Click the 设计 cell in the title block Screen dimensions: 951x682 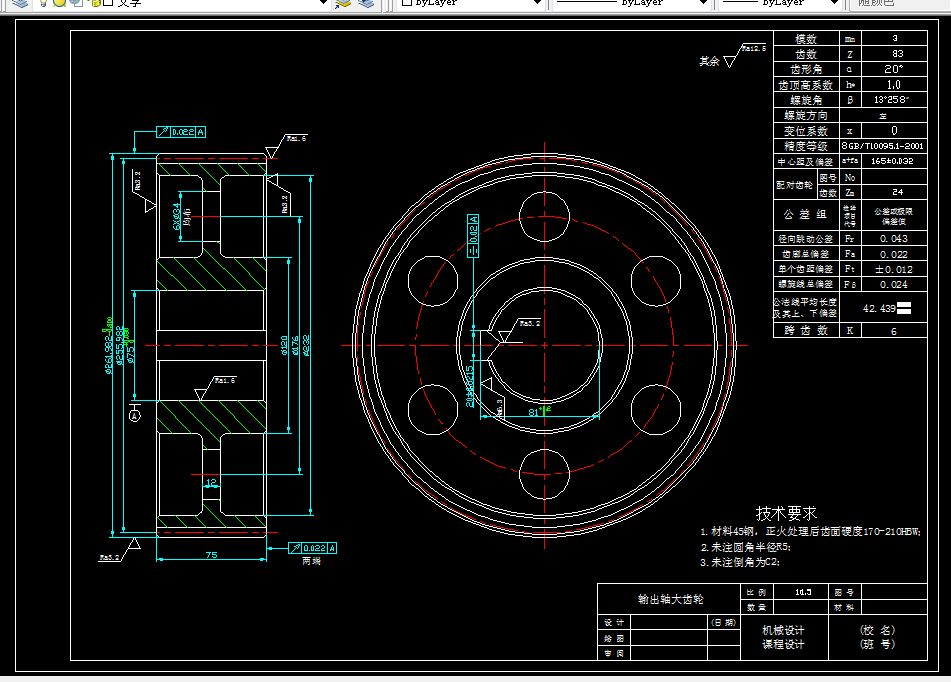pos(614,623)
